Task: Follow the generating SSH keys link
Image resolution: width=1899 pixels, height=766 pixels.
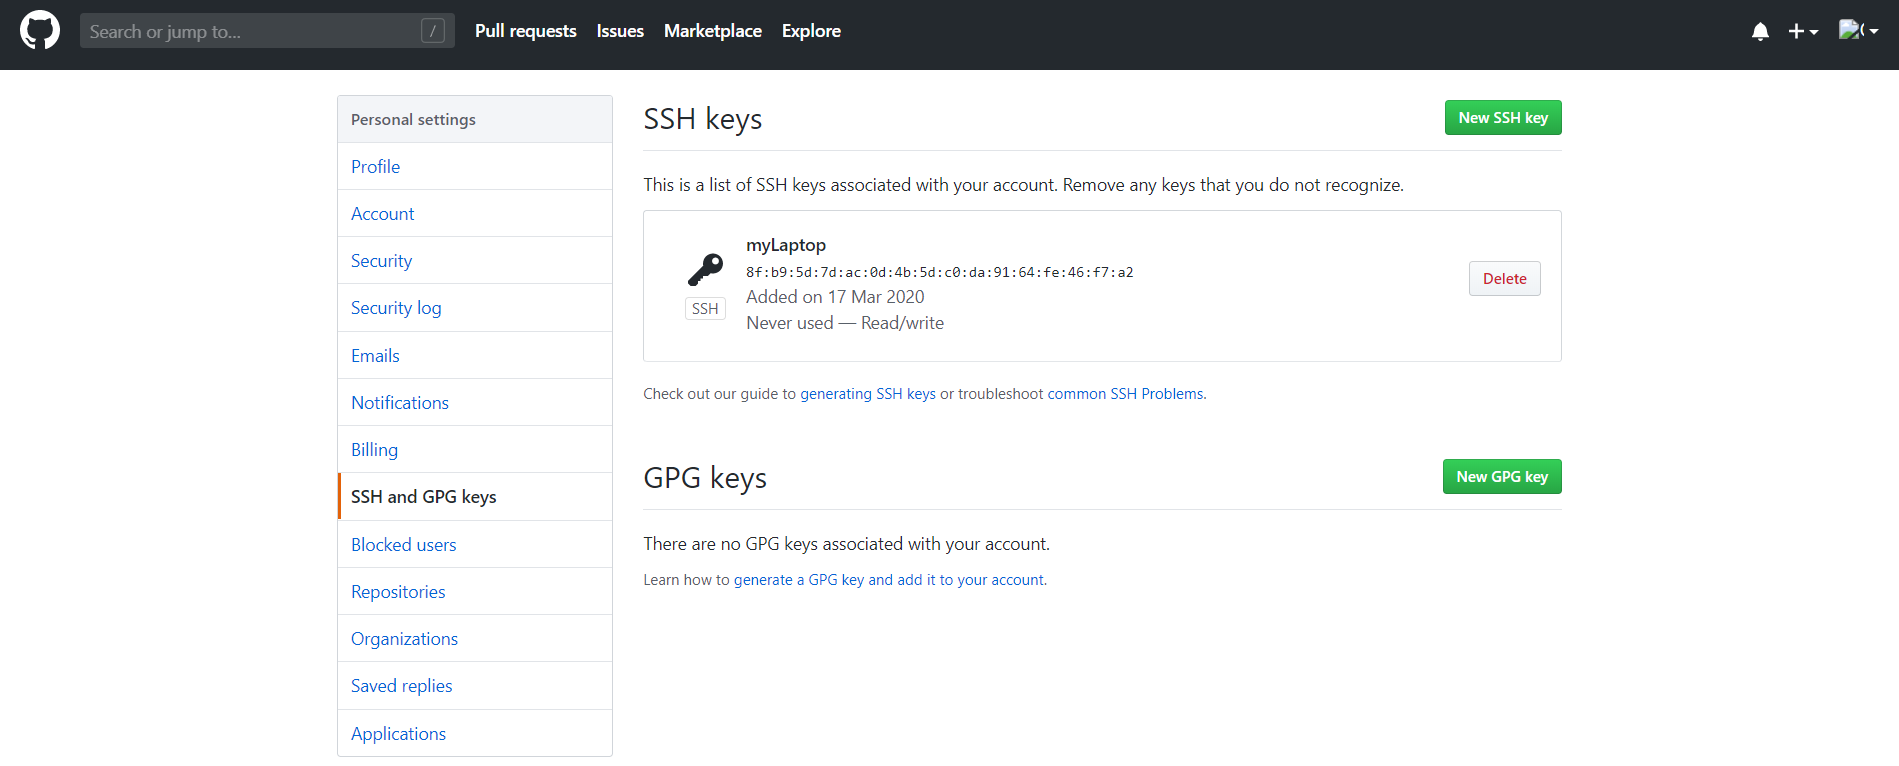Action: coord(867,394)
